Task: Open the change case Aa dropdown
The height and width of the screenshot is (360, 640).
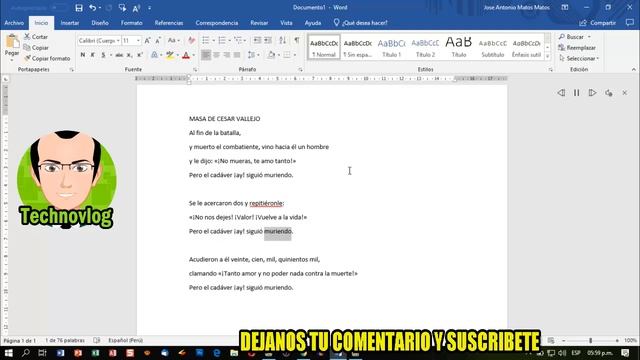Action: tap(173, 40)
